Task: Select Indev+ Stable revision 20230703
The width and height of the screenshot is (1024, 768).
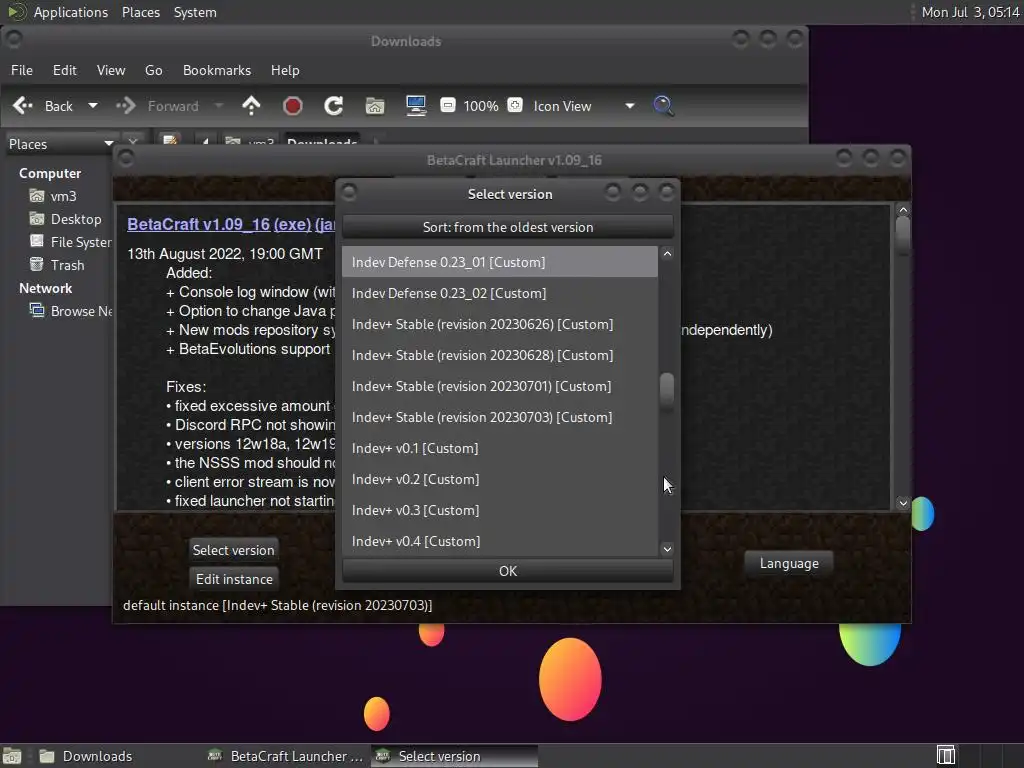Action: 500,417
